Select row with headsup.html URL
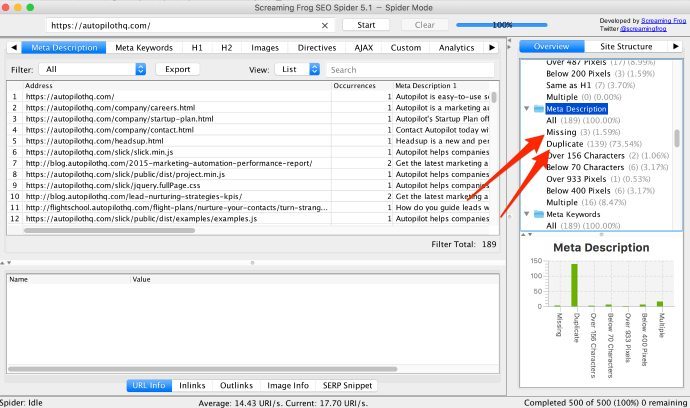Screen dimensions: 690x408 [249, 141]
